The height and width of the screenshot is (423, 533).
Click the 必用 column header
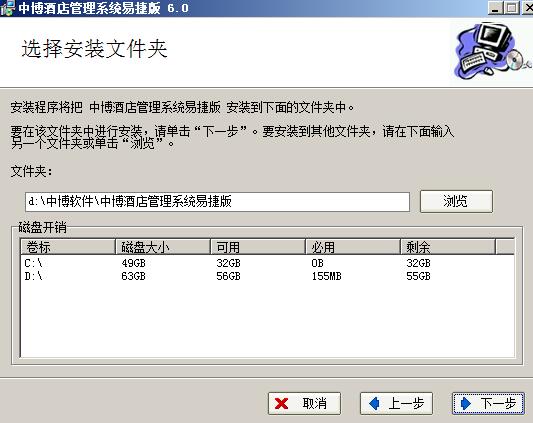coord(352,247)
